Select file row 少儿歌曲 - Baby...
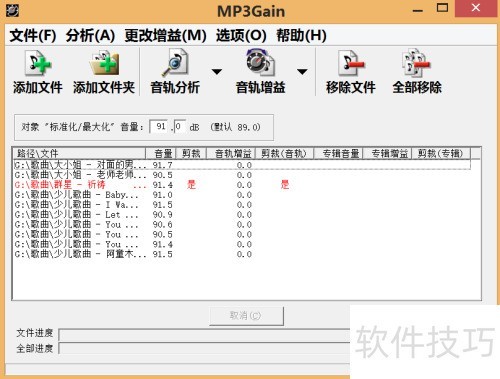The width and height of the screenshot is (500, 379). point(242,195)
